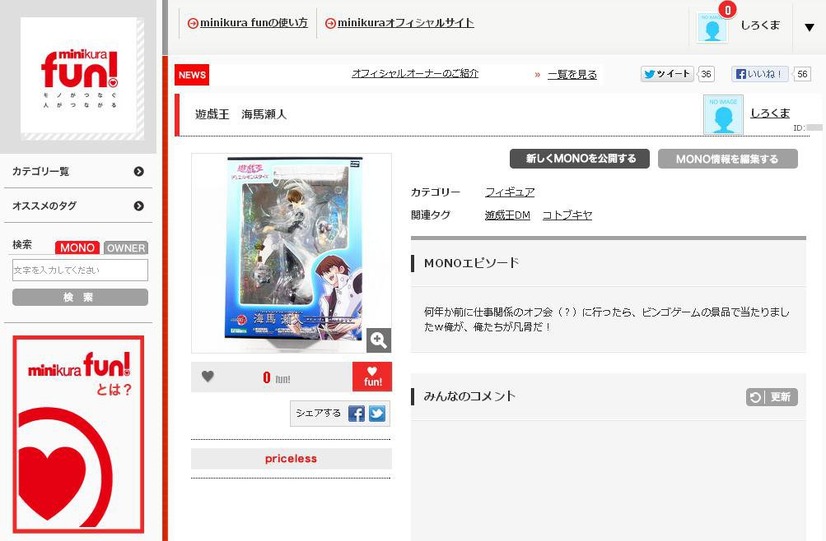Click the MONOエピソード heading

click(x=471, y=263)
